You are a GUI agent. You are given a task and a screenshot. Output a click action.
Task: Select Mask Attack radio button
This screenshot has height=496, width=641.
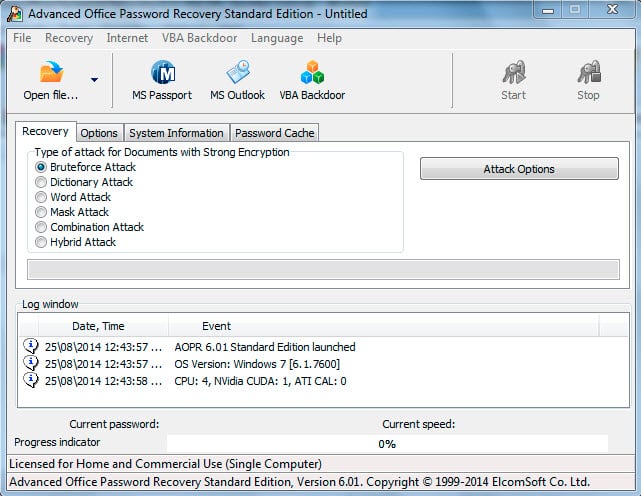pyautogui.click(x=41, y=212)
